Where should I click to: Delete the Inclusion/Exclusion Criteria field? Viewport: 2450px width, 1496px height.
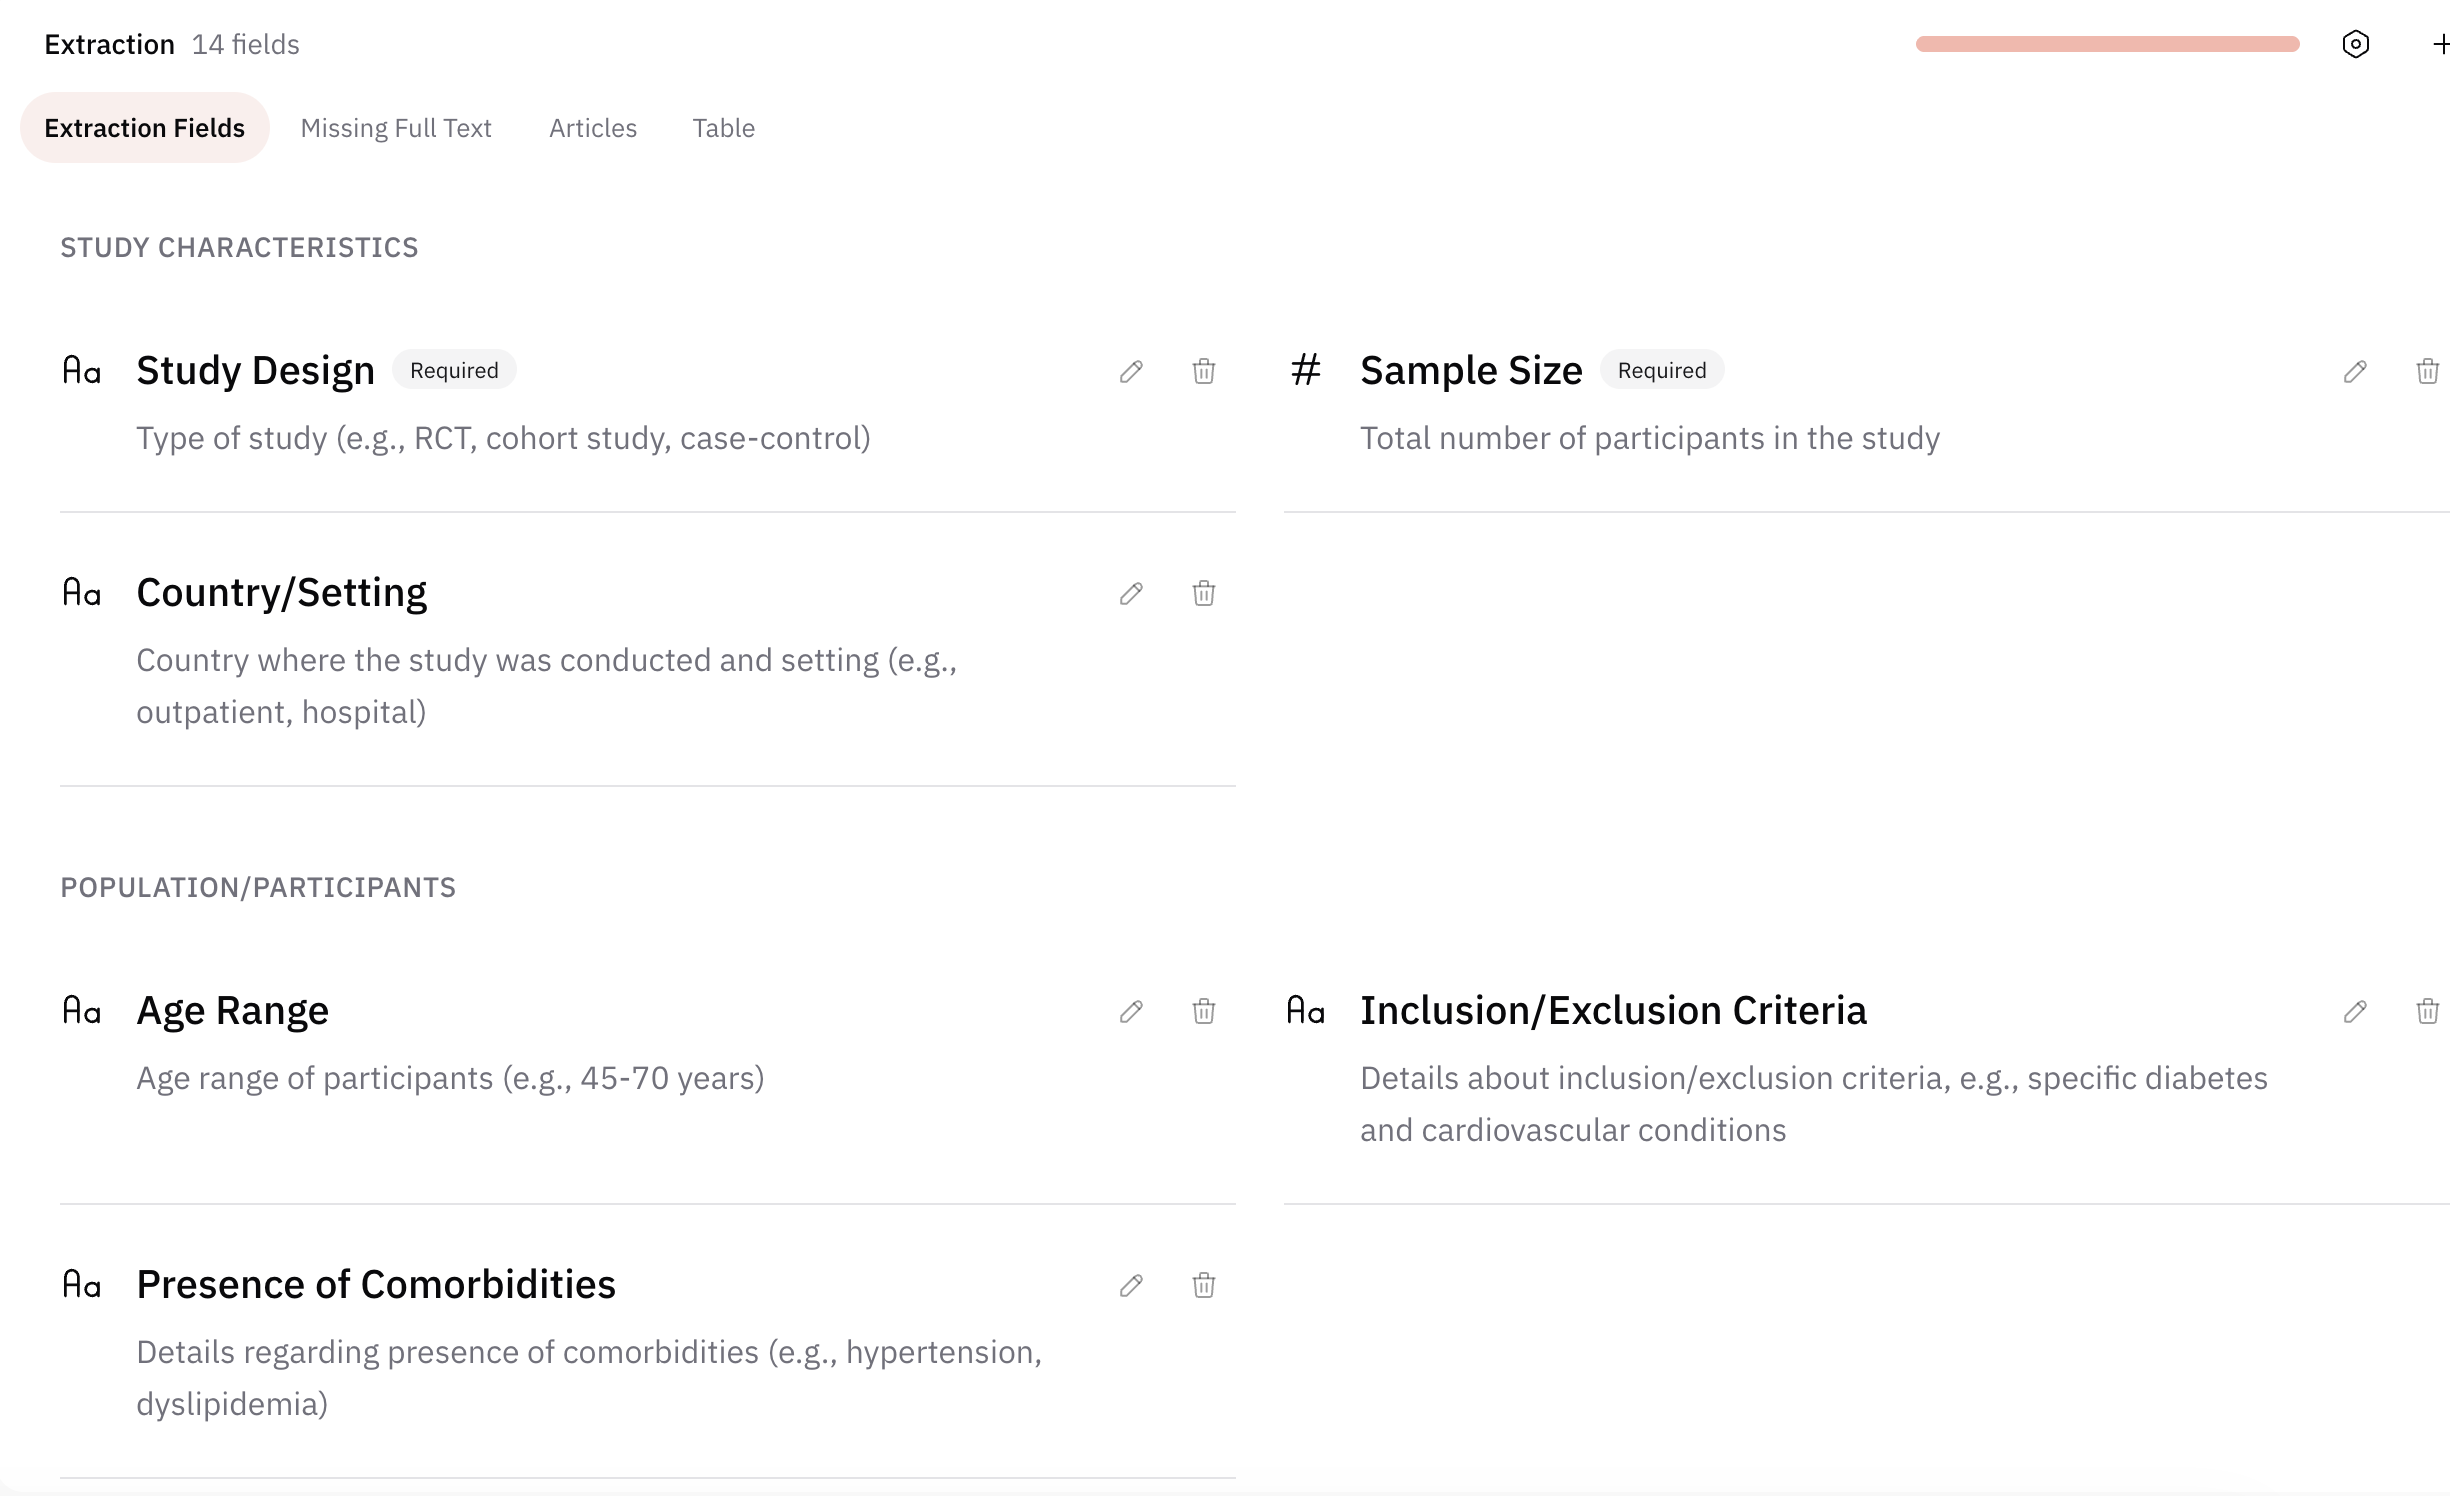pos(2428,1011)
